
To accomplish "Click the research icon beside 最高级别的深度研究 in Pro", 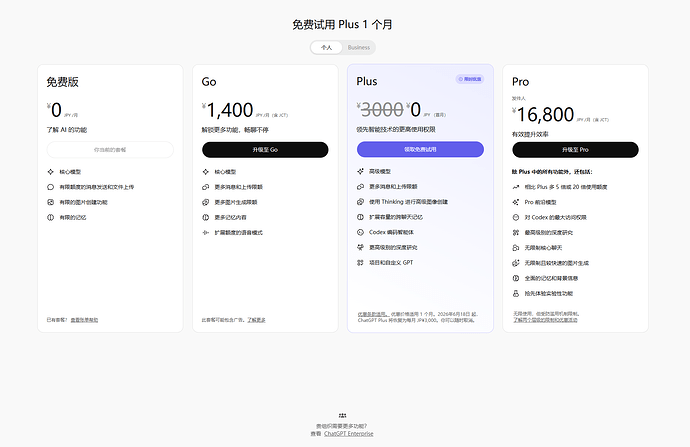I will (x=516, y=233).
